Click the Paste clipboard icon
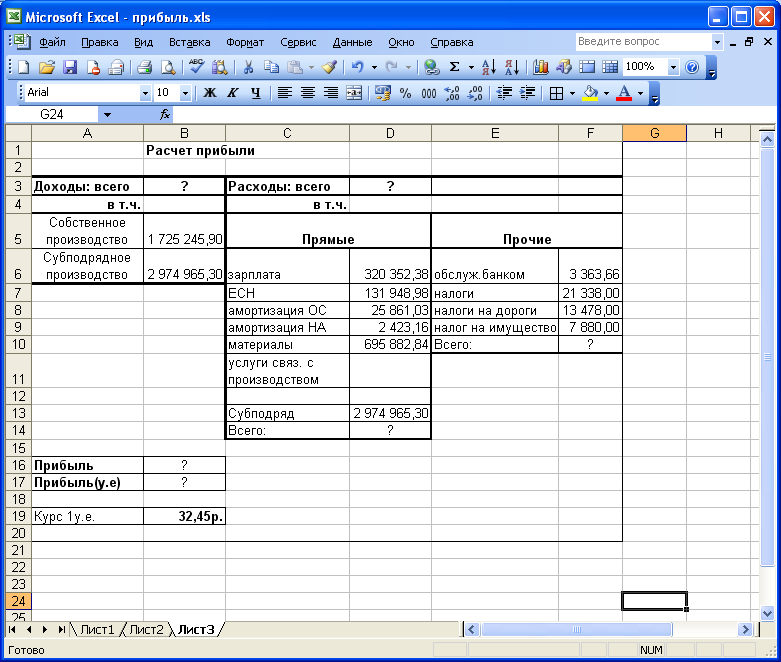This screenshot has height=662, width=781. pos(295,67)
